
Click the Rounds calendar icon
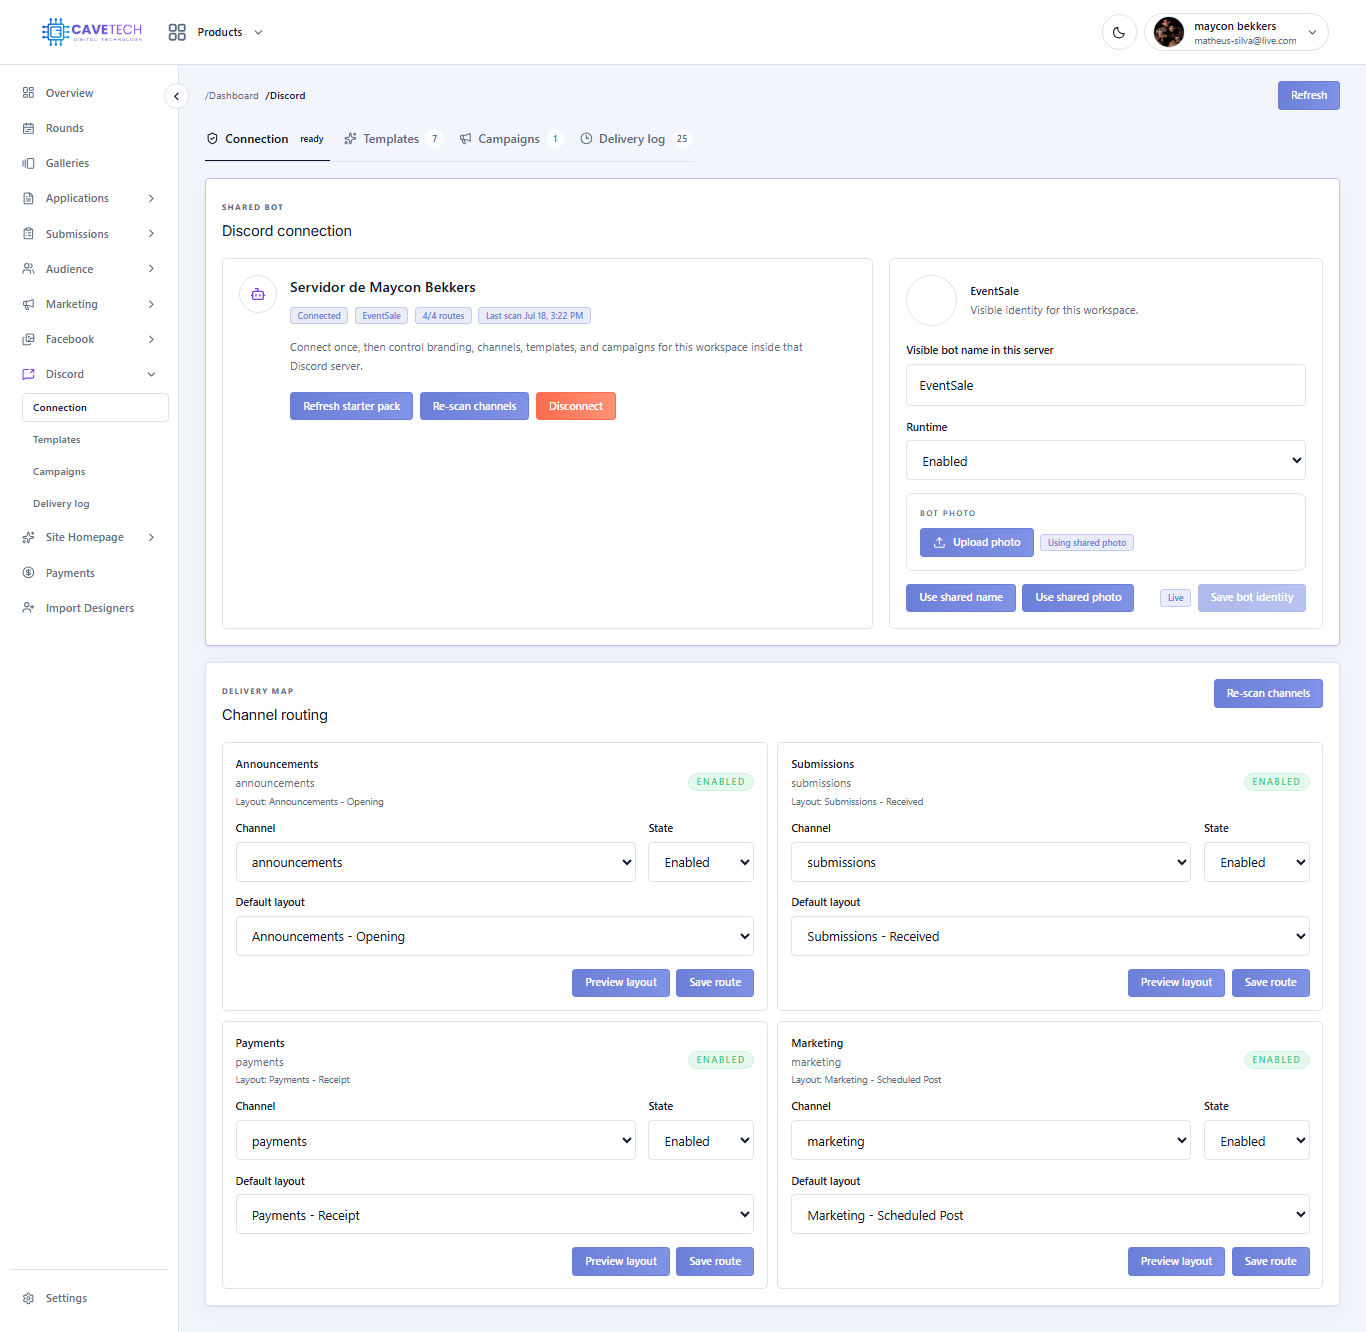click(28, 128)
